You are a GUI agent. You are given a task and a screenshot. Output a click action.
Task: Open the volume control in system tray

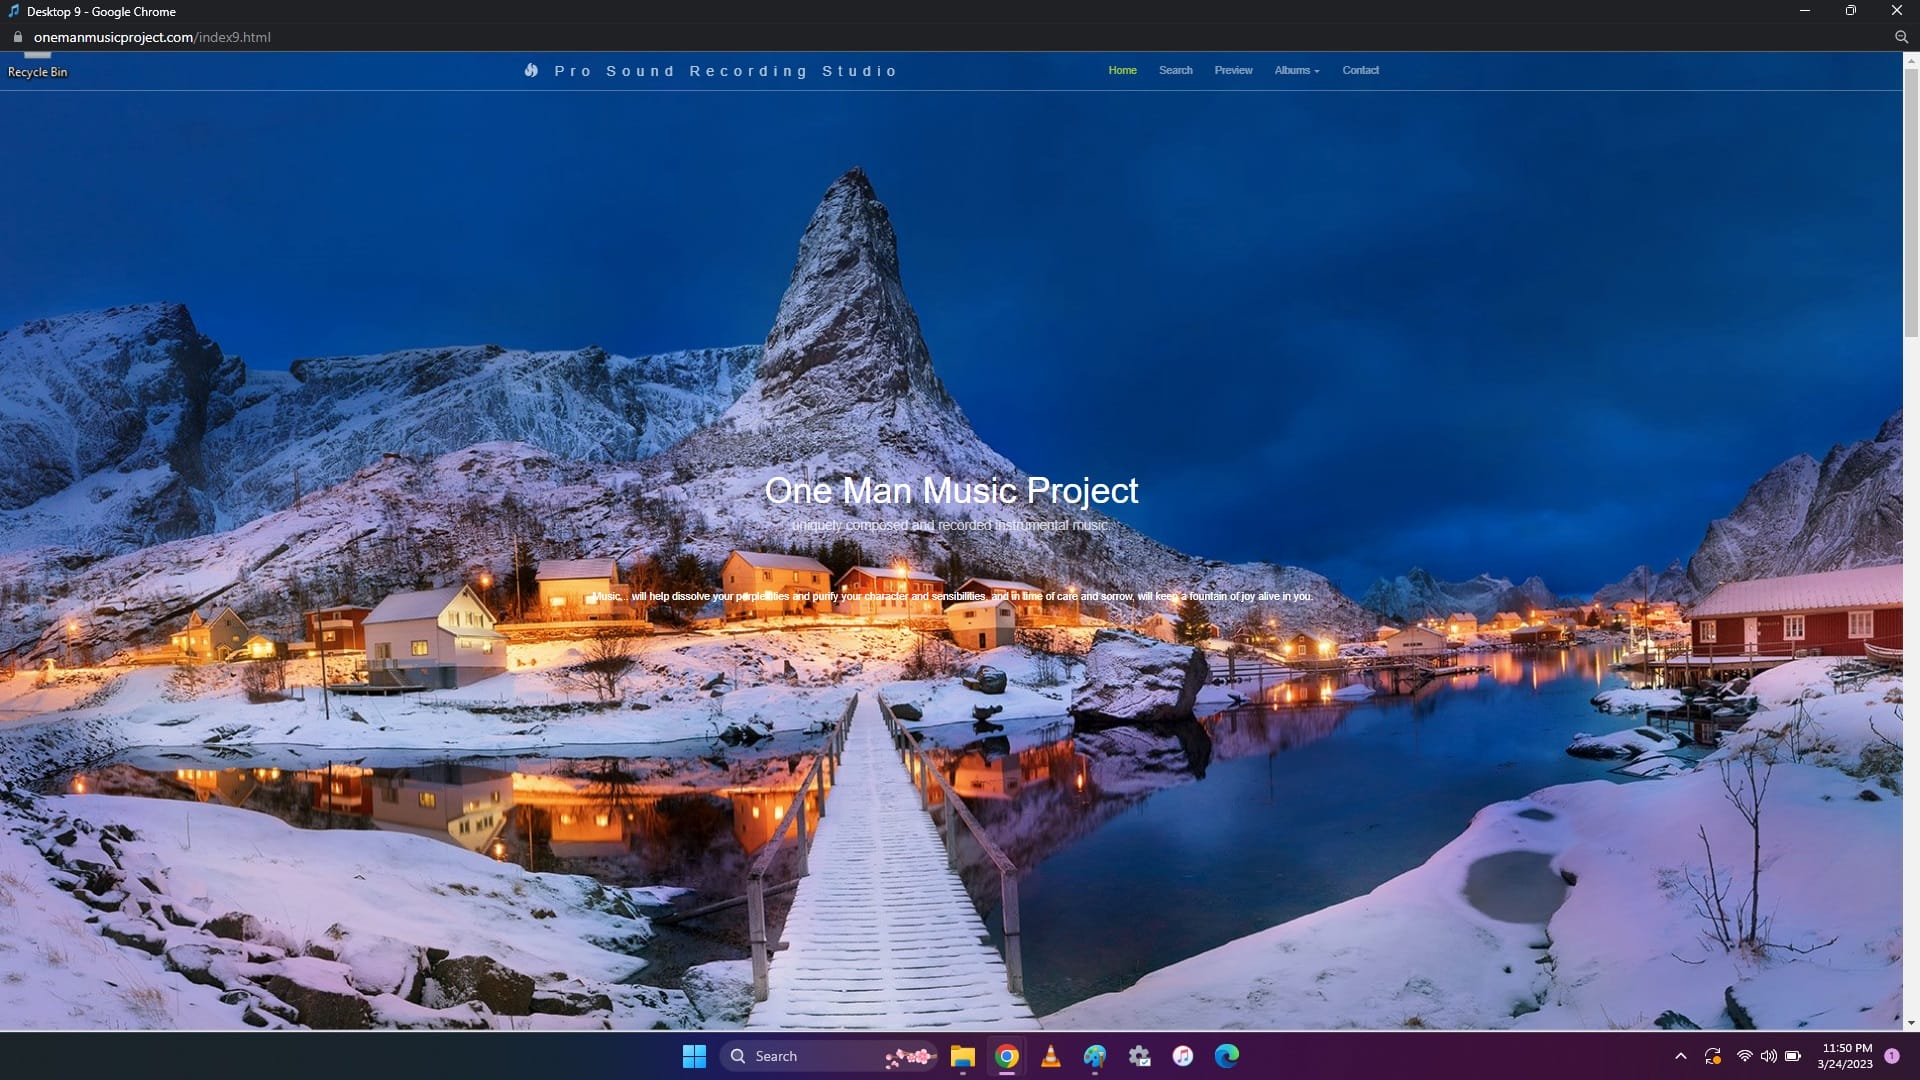[1769, 1056]
